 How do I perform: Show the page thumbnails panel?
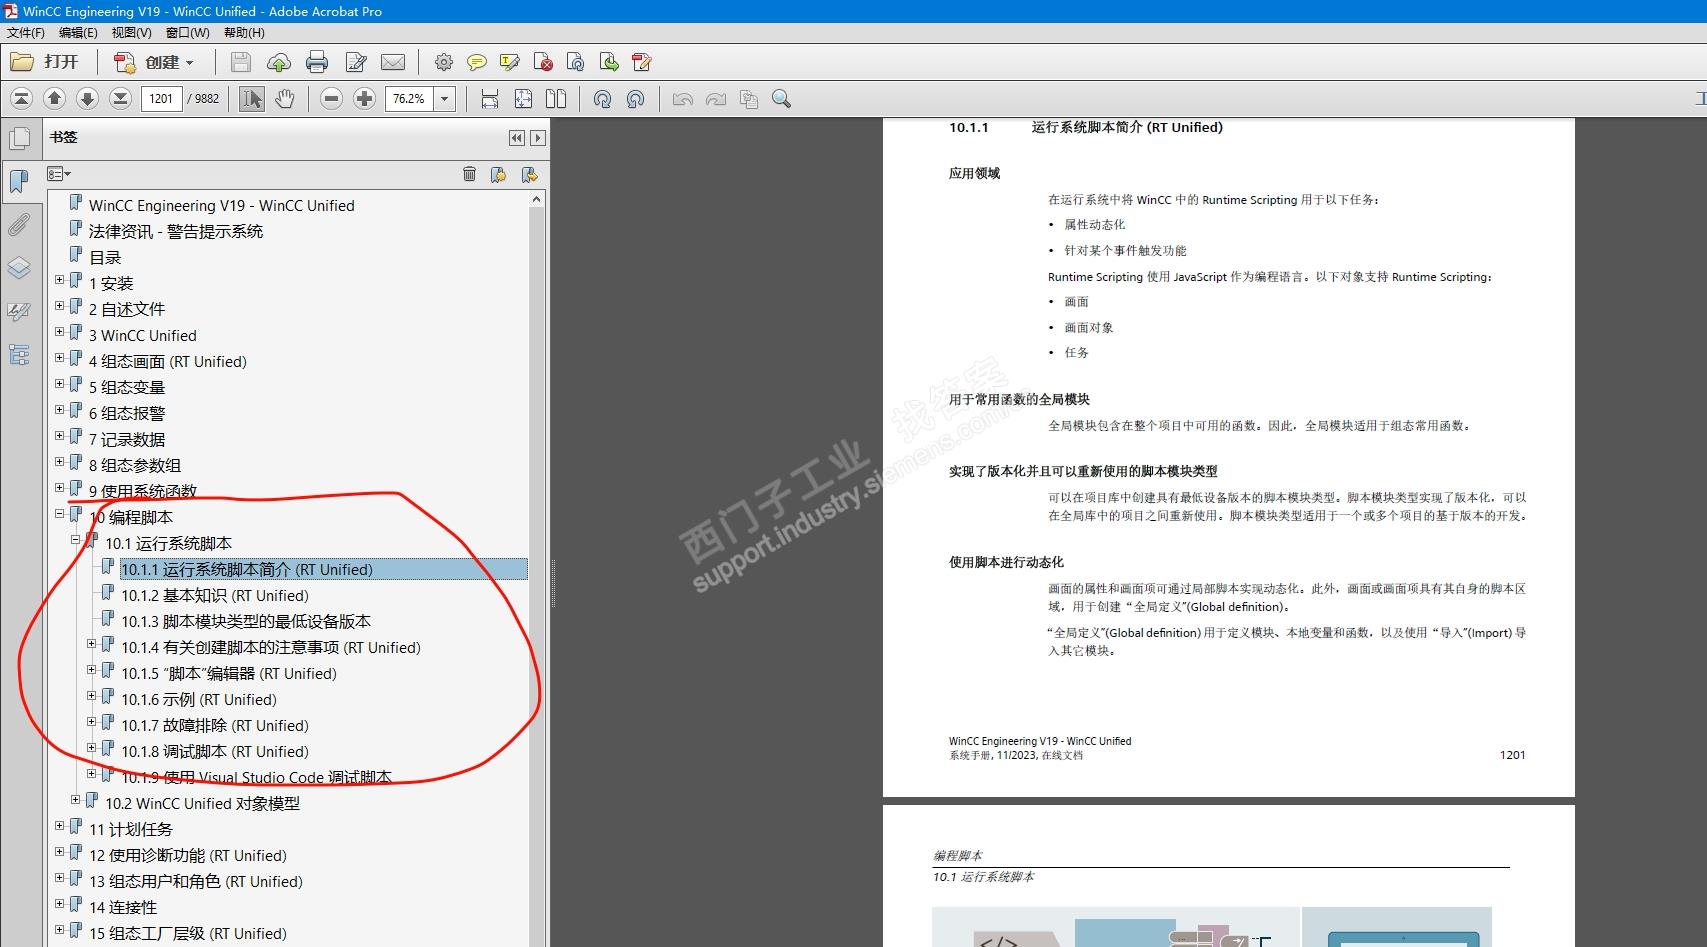click(x=19, y=139)
